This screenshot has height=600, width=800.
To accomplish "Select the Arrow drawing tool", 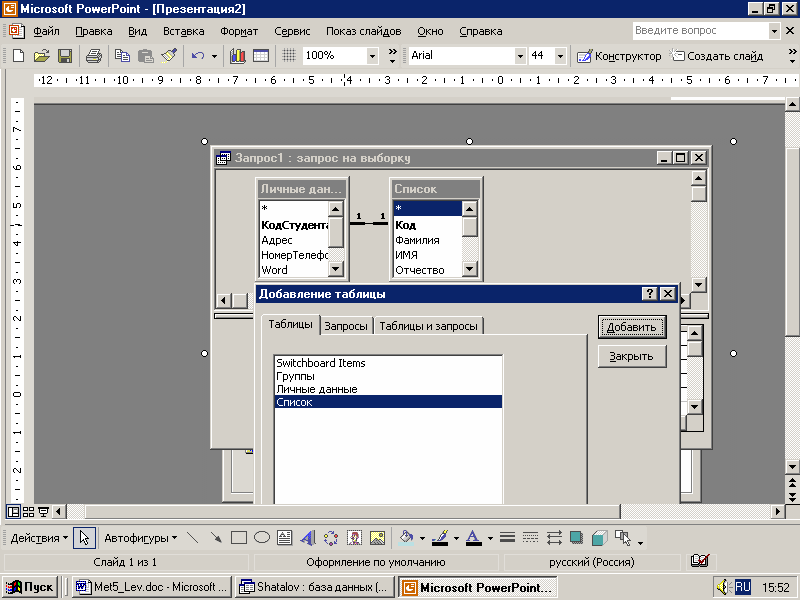I will [216, 538].
